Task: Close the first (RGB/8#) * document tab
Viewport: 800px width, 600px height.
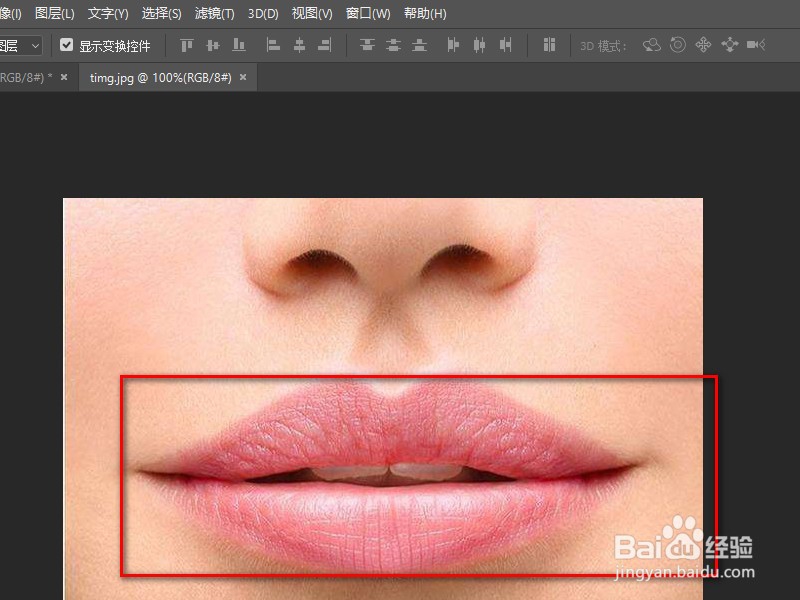Action: 64,77
